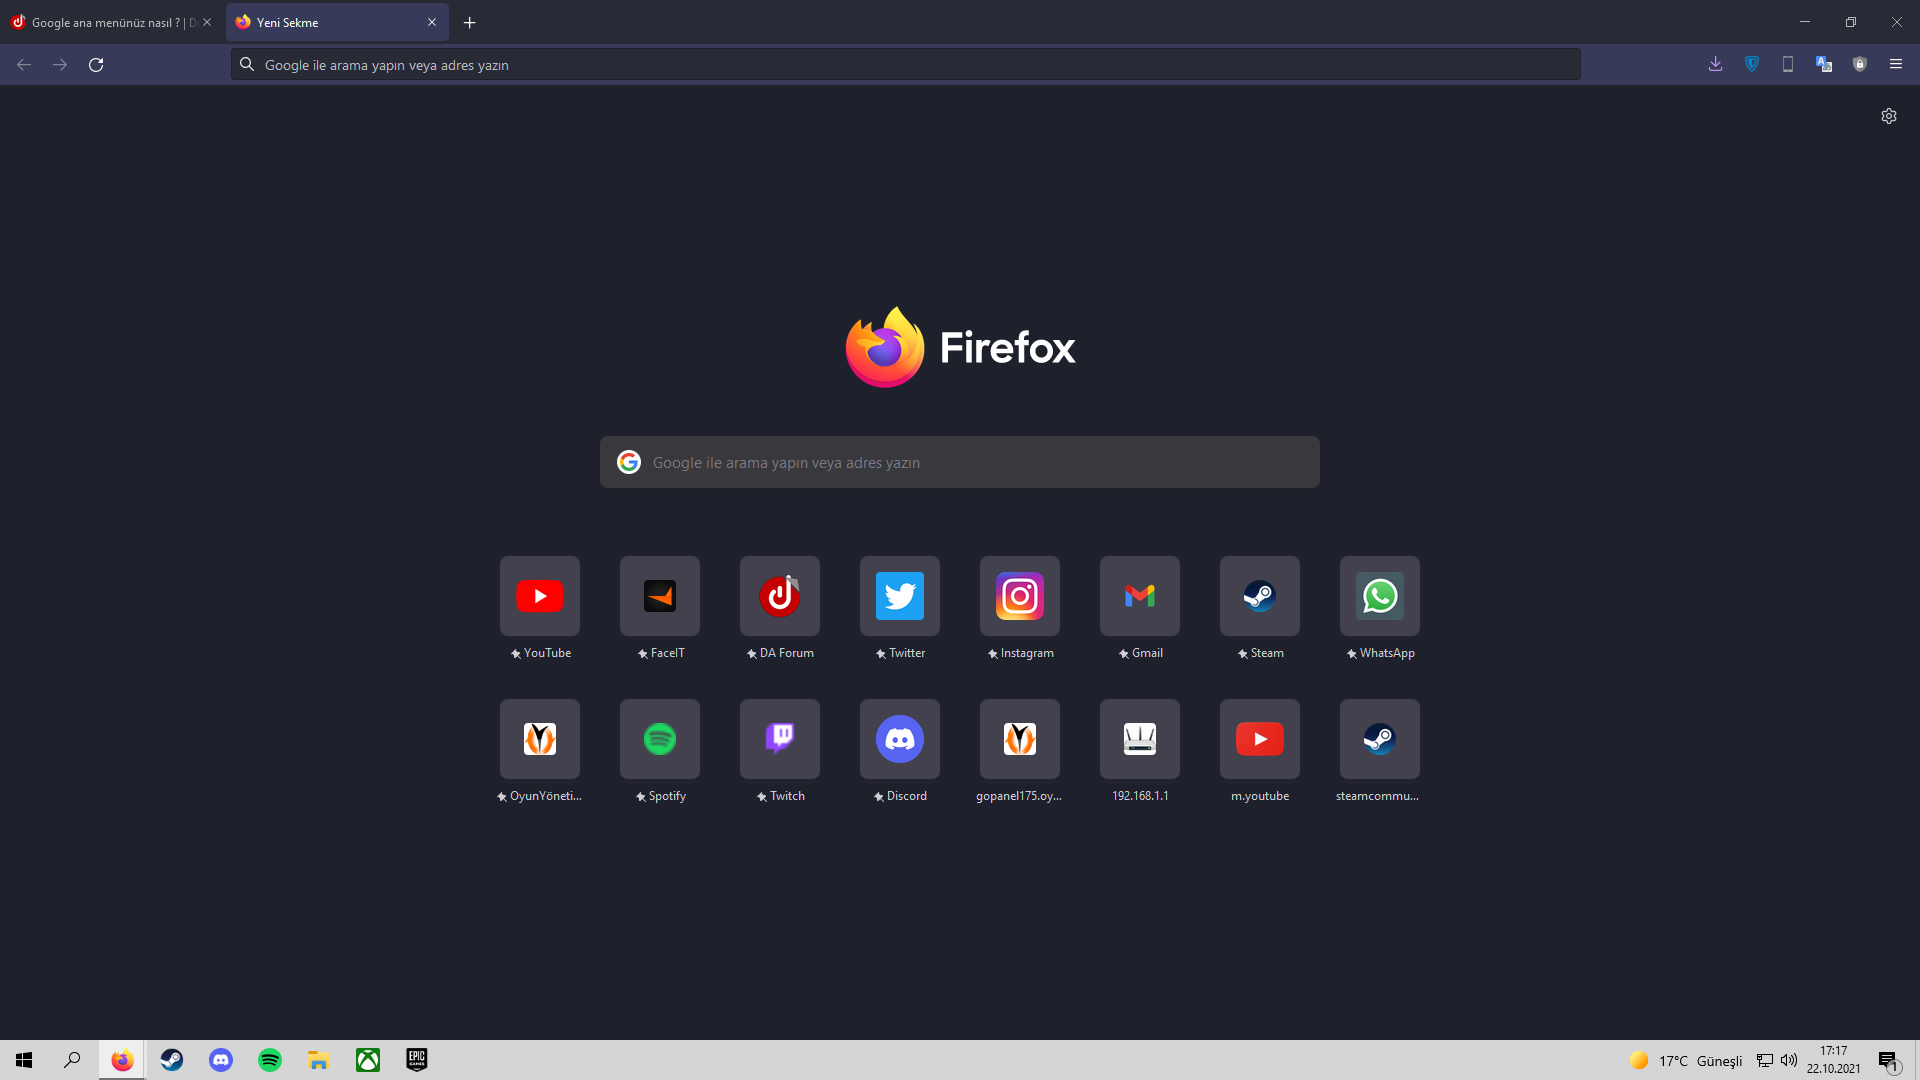Open Steam from the taskbar

(x=172, y=1060)
